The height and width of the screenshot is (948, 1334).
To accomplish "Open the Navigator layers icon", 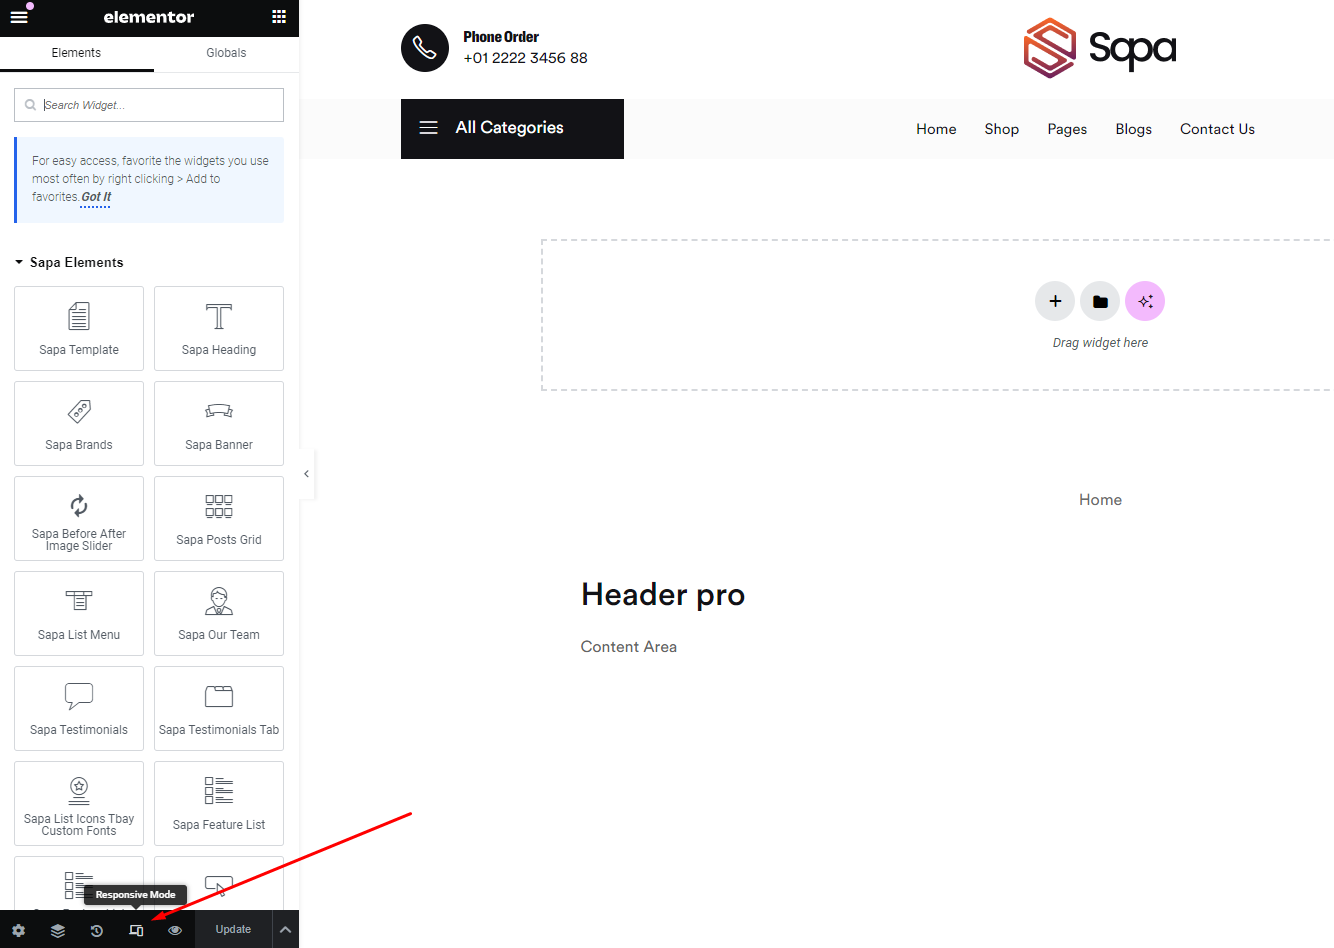I will [x=58, y=930].
